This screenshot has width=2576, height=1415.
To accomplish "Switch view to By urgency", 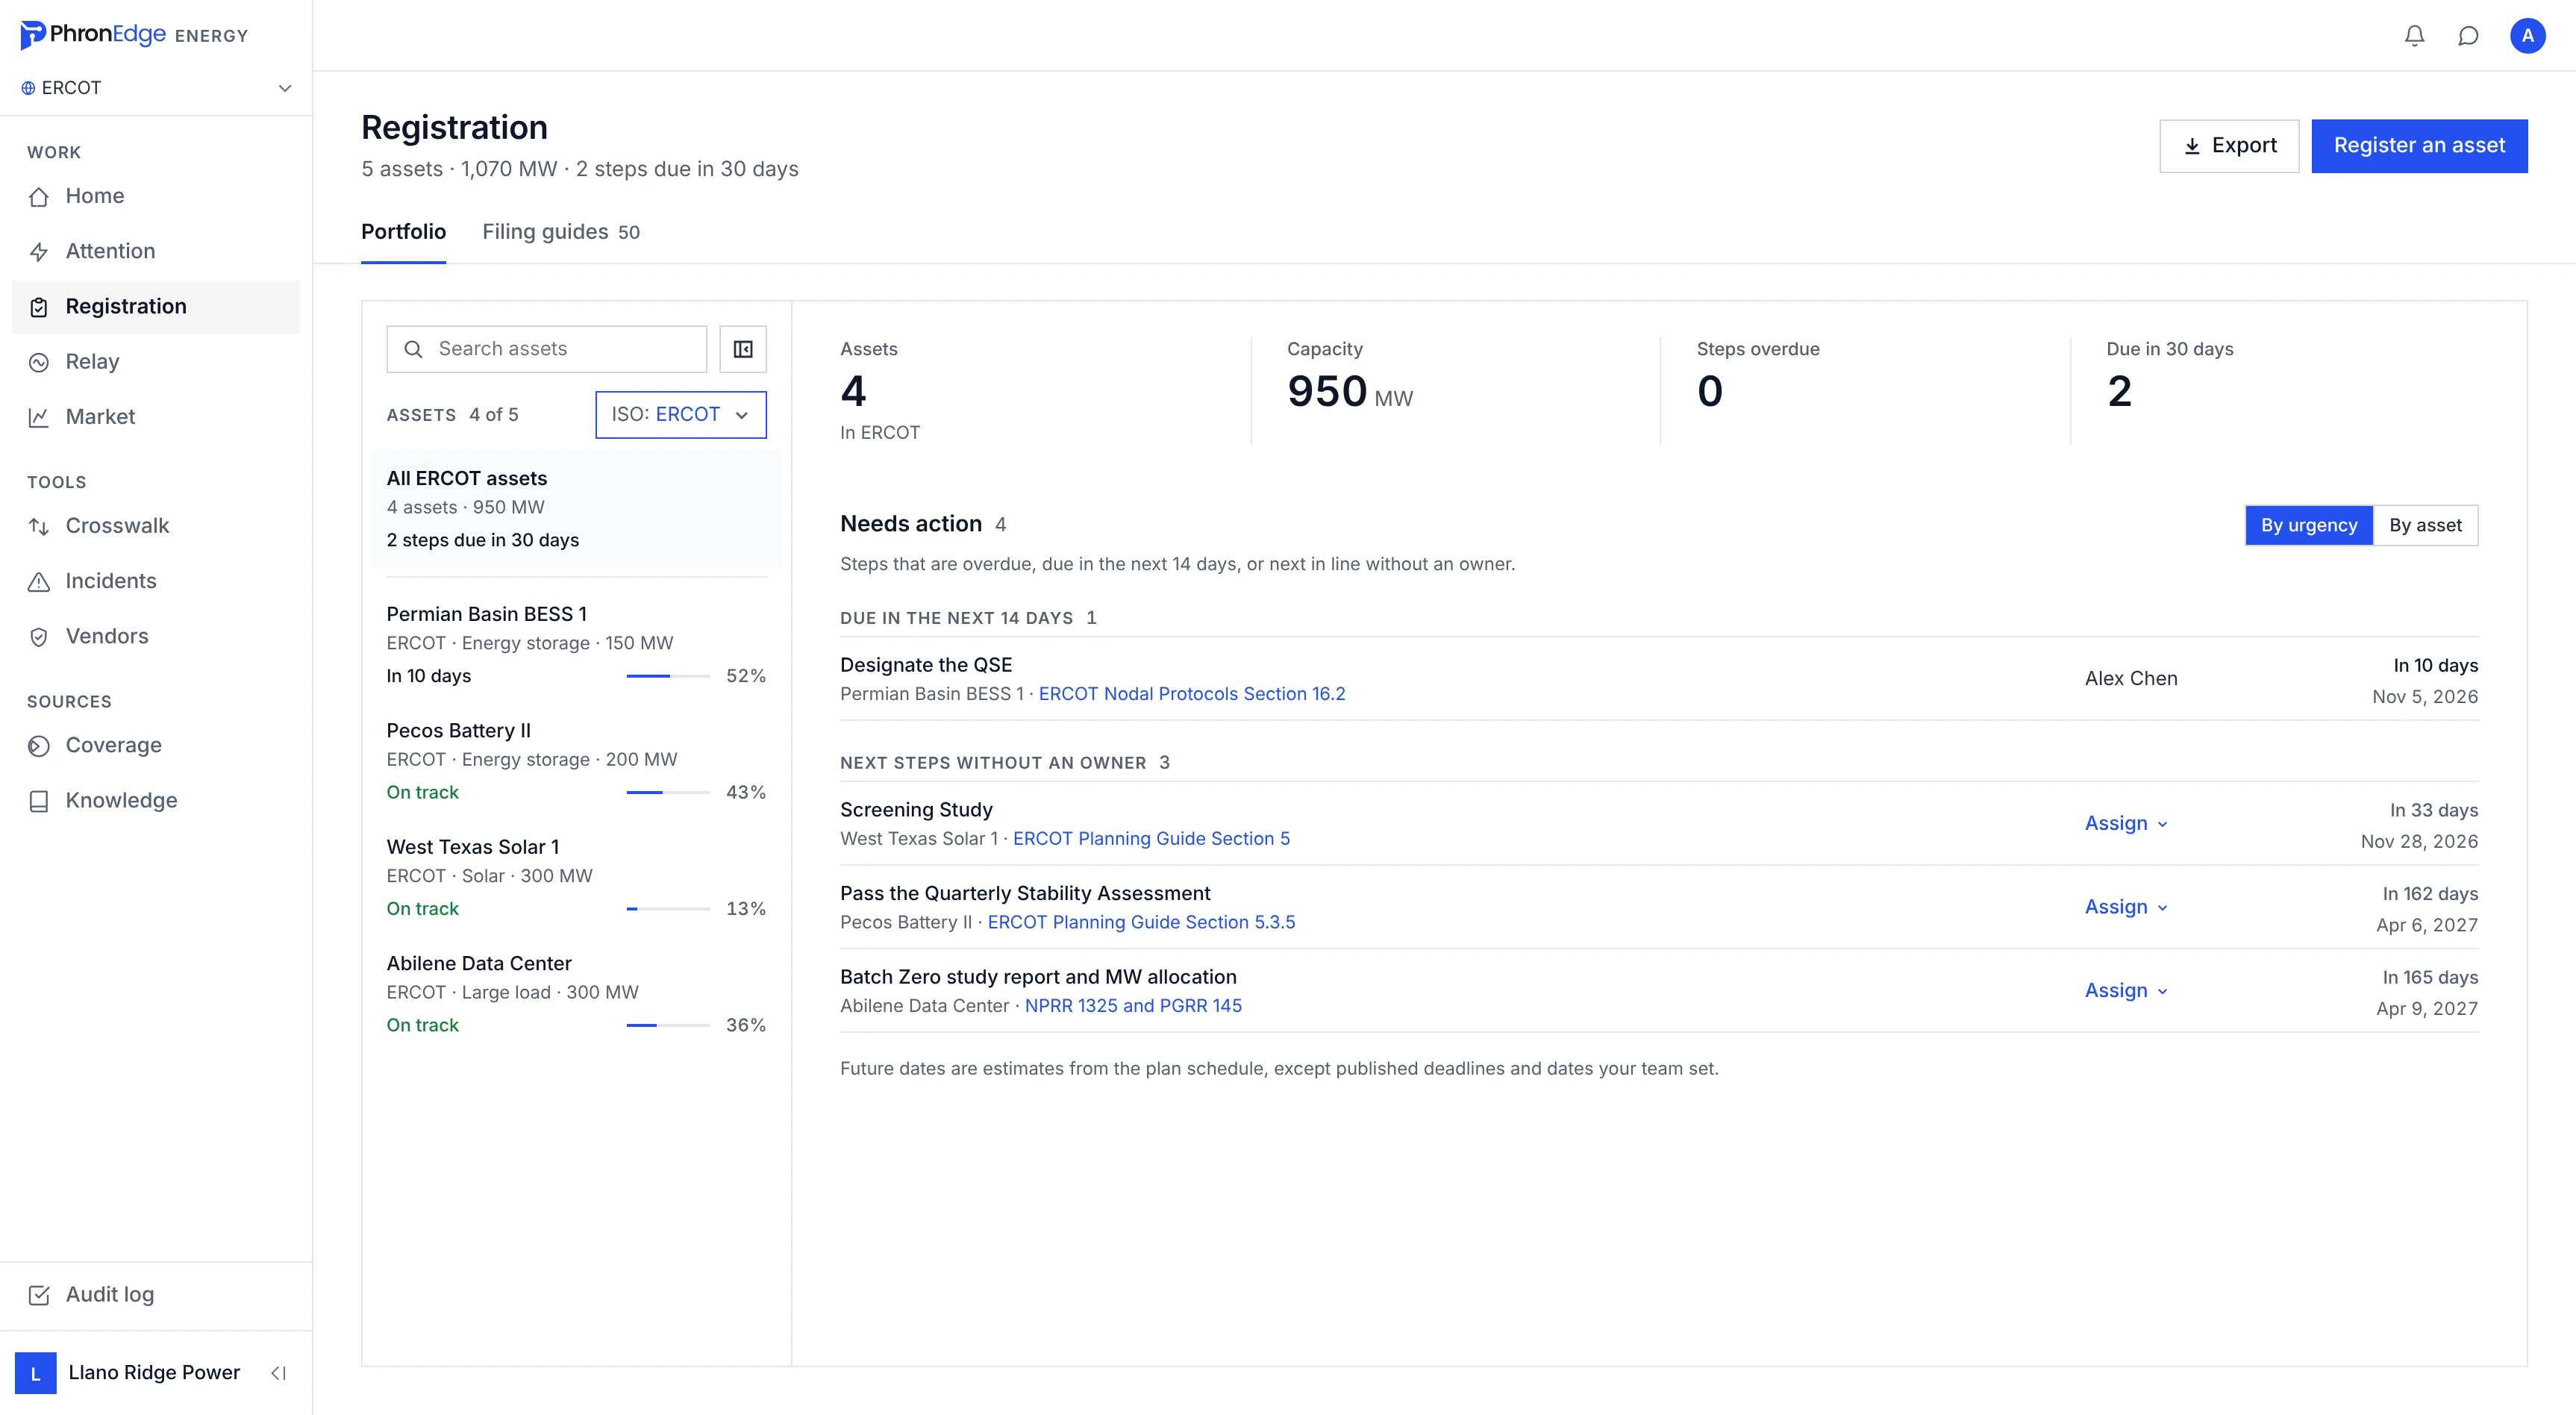I will pos(2309,525).
